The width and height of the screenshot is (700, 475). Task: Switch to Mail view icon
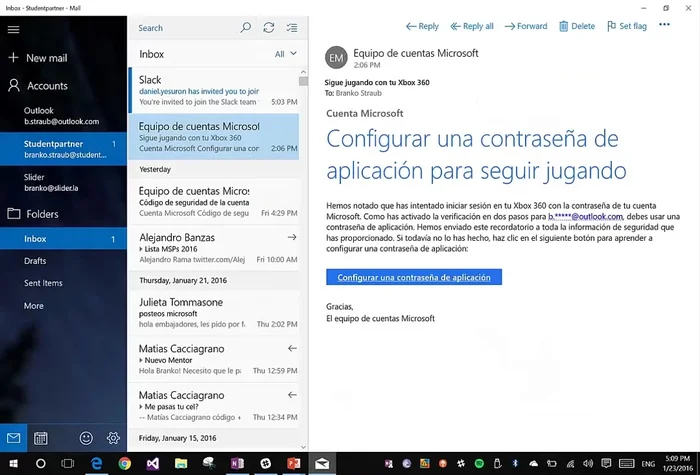13,438
